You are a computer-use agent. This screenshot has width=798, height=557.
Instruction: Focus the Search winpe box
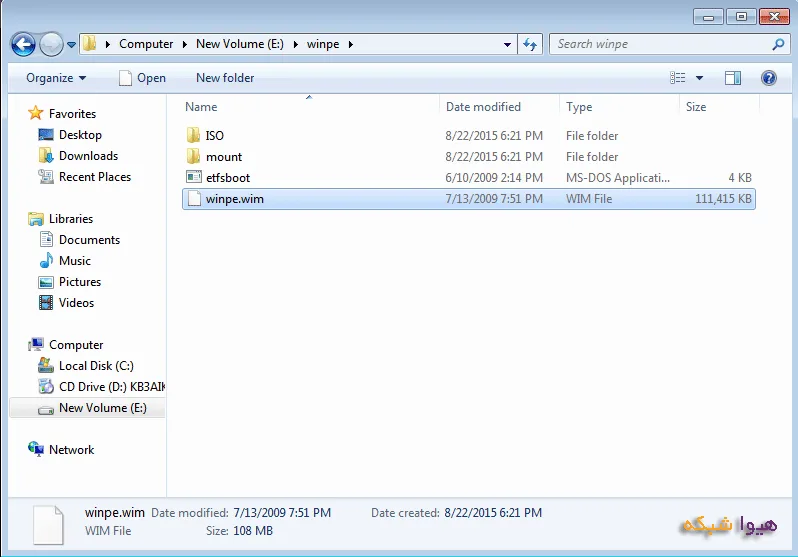point(662,44)
